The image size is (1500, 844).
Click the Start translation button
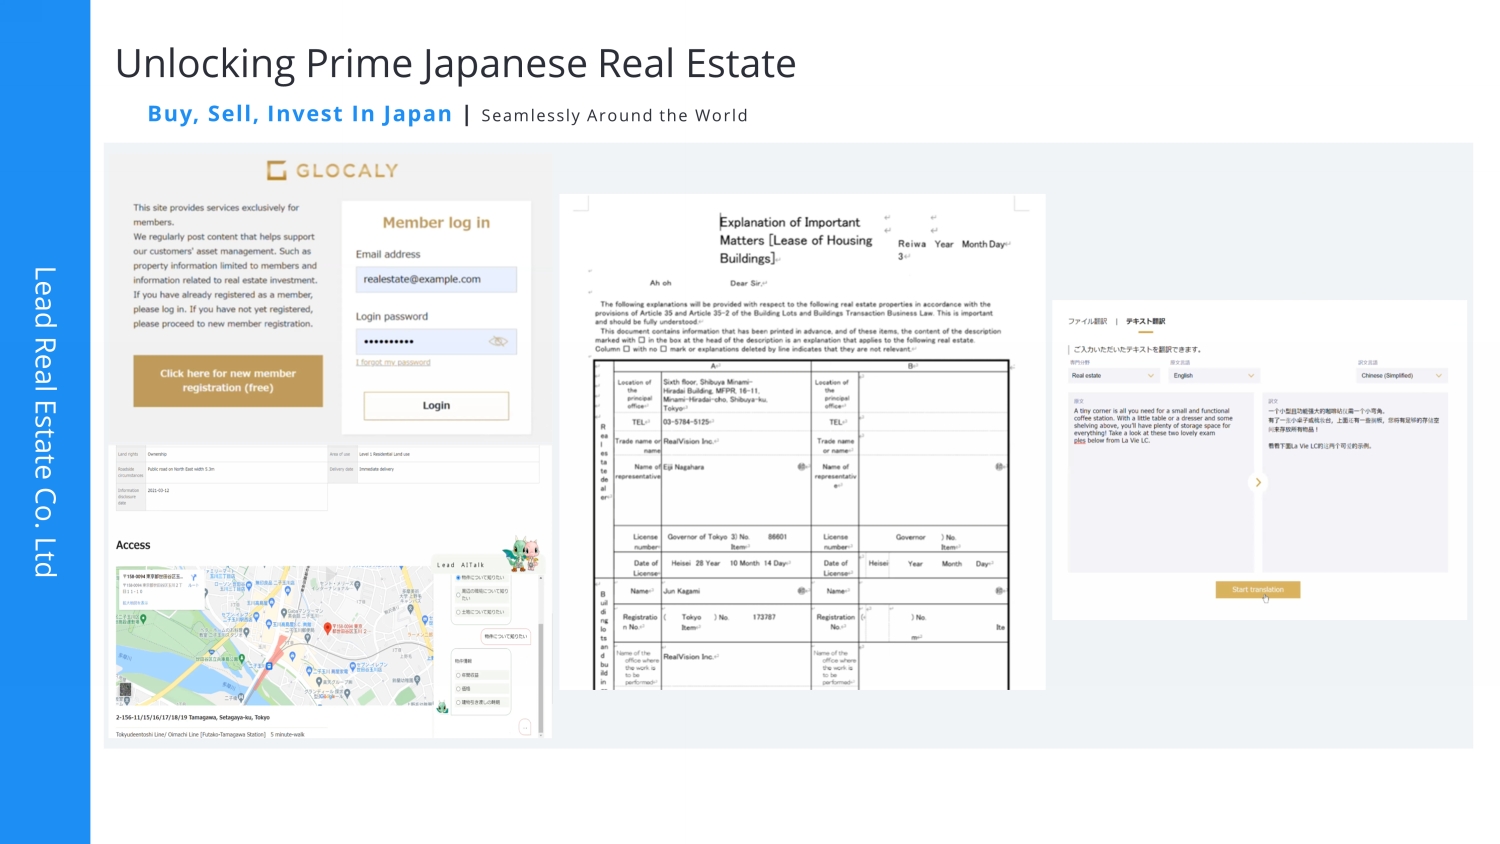tap(1257, 590)
